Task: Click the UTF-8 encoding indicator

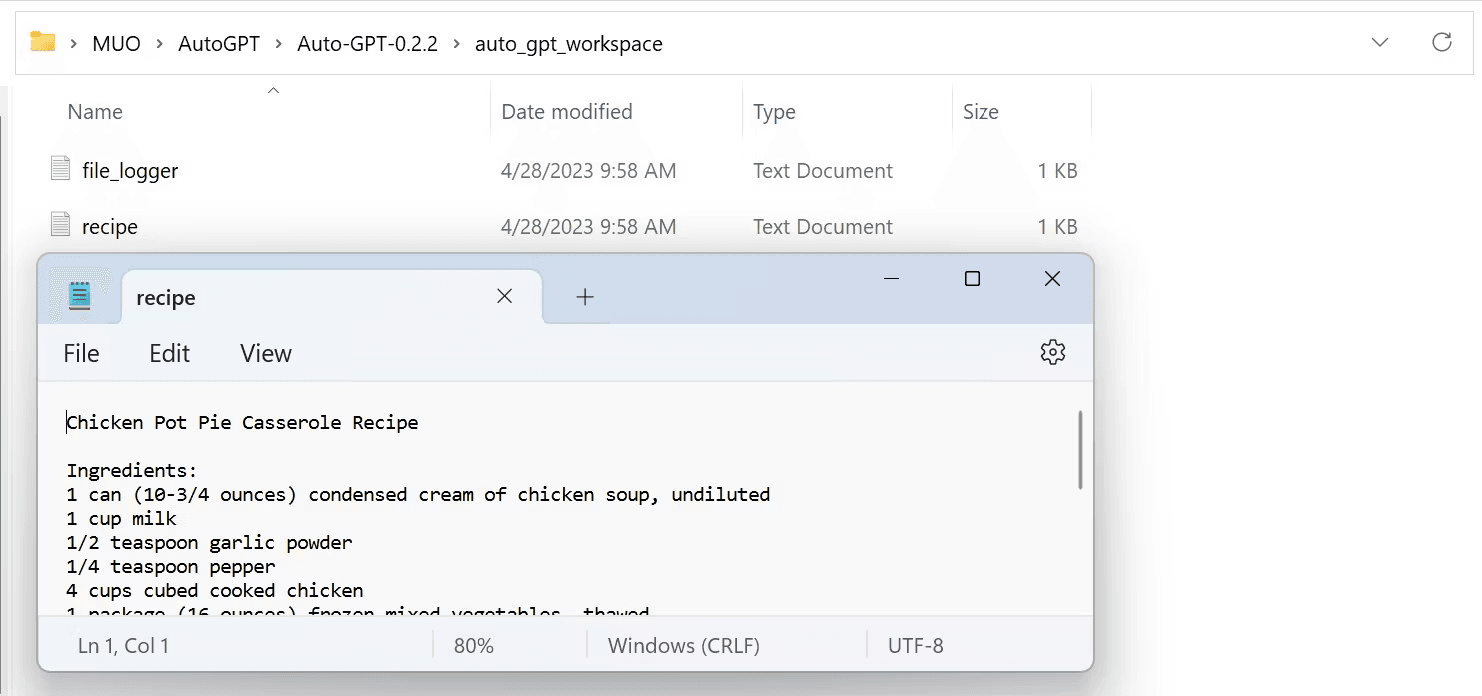Action: point(916,645)
